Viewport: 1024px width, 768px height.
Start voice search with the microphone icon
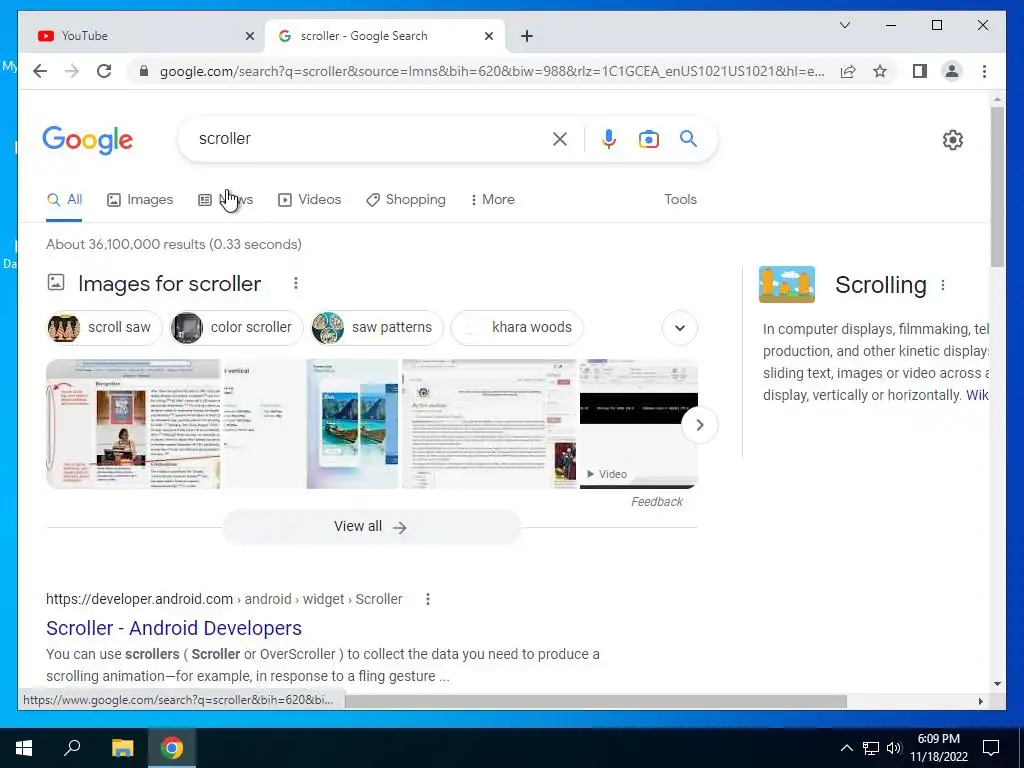pyautogui.click(x=609, y=138)
